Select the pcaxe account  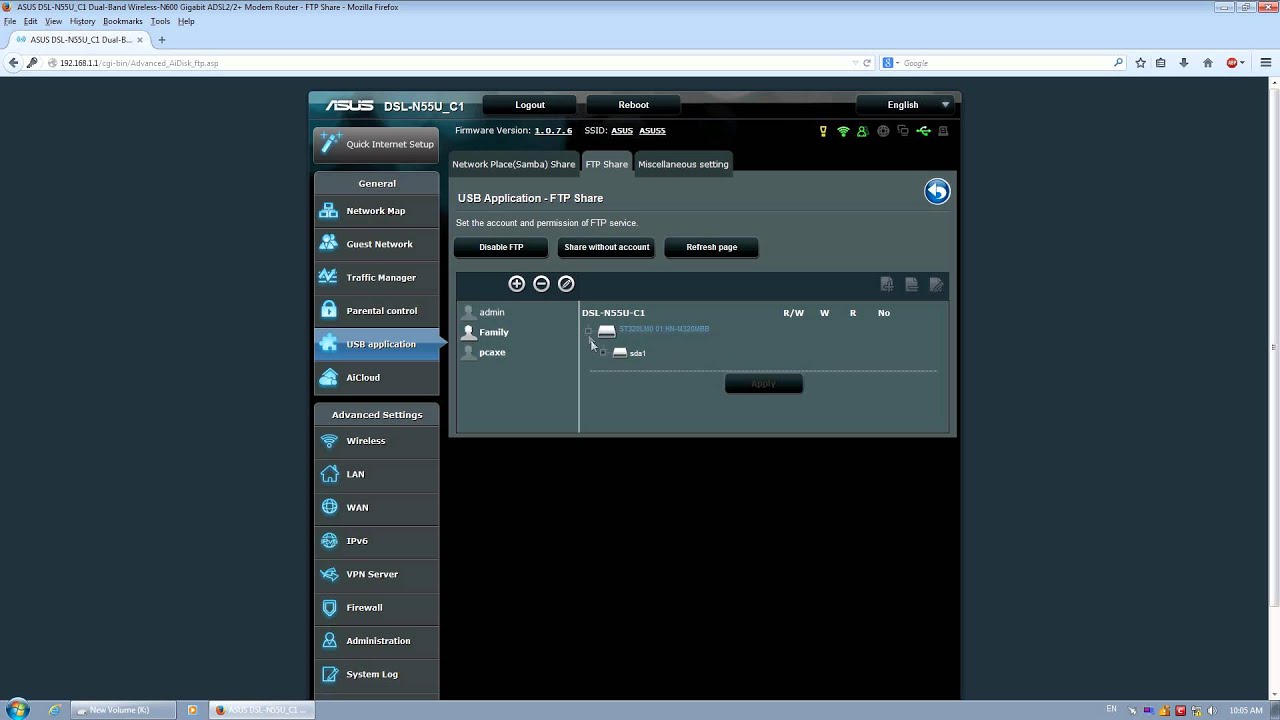[x=491, y=352]
